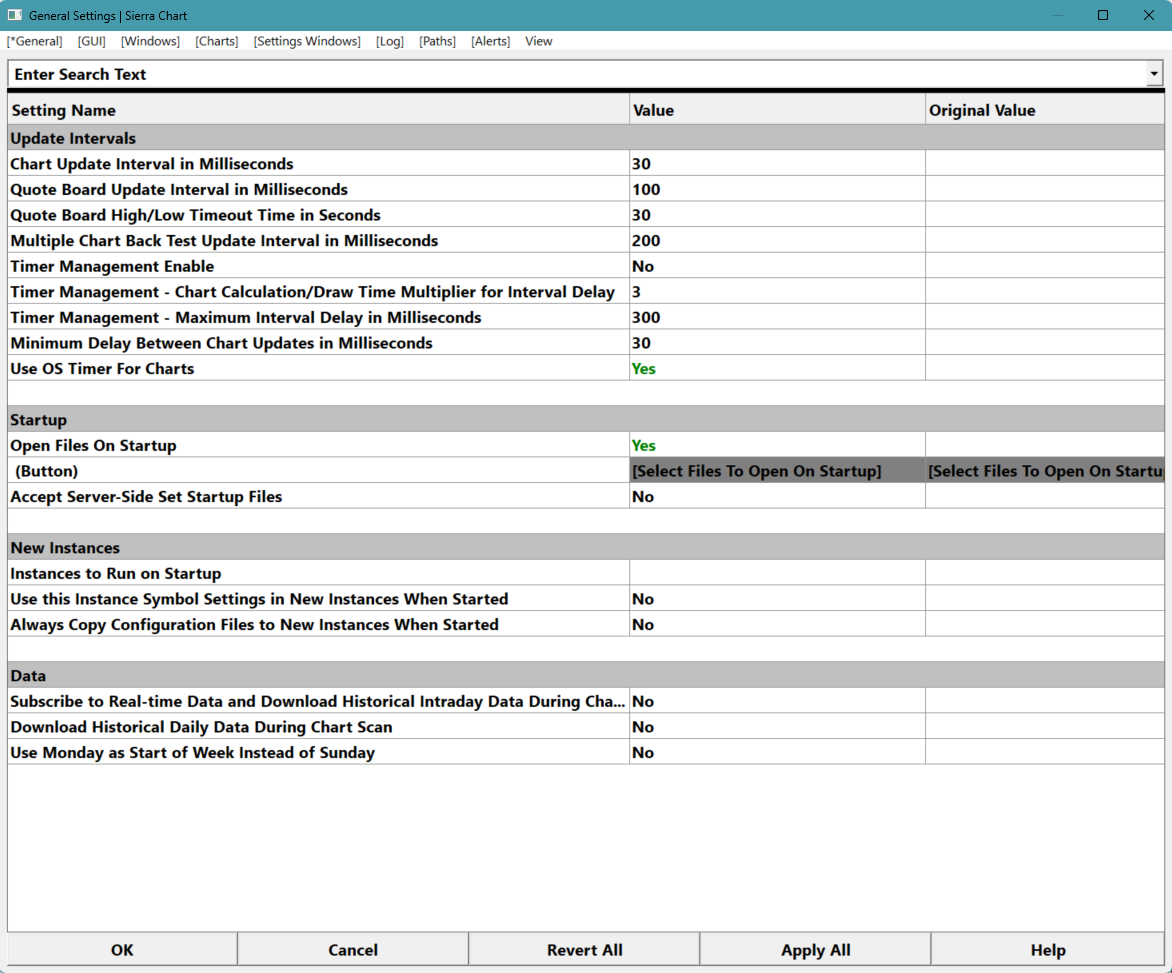The width and height of the screenshot is (1172, 973).
Task: Click the Enter Search Text field
Action: tap(576, 74)
